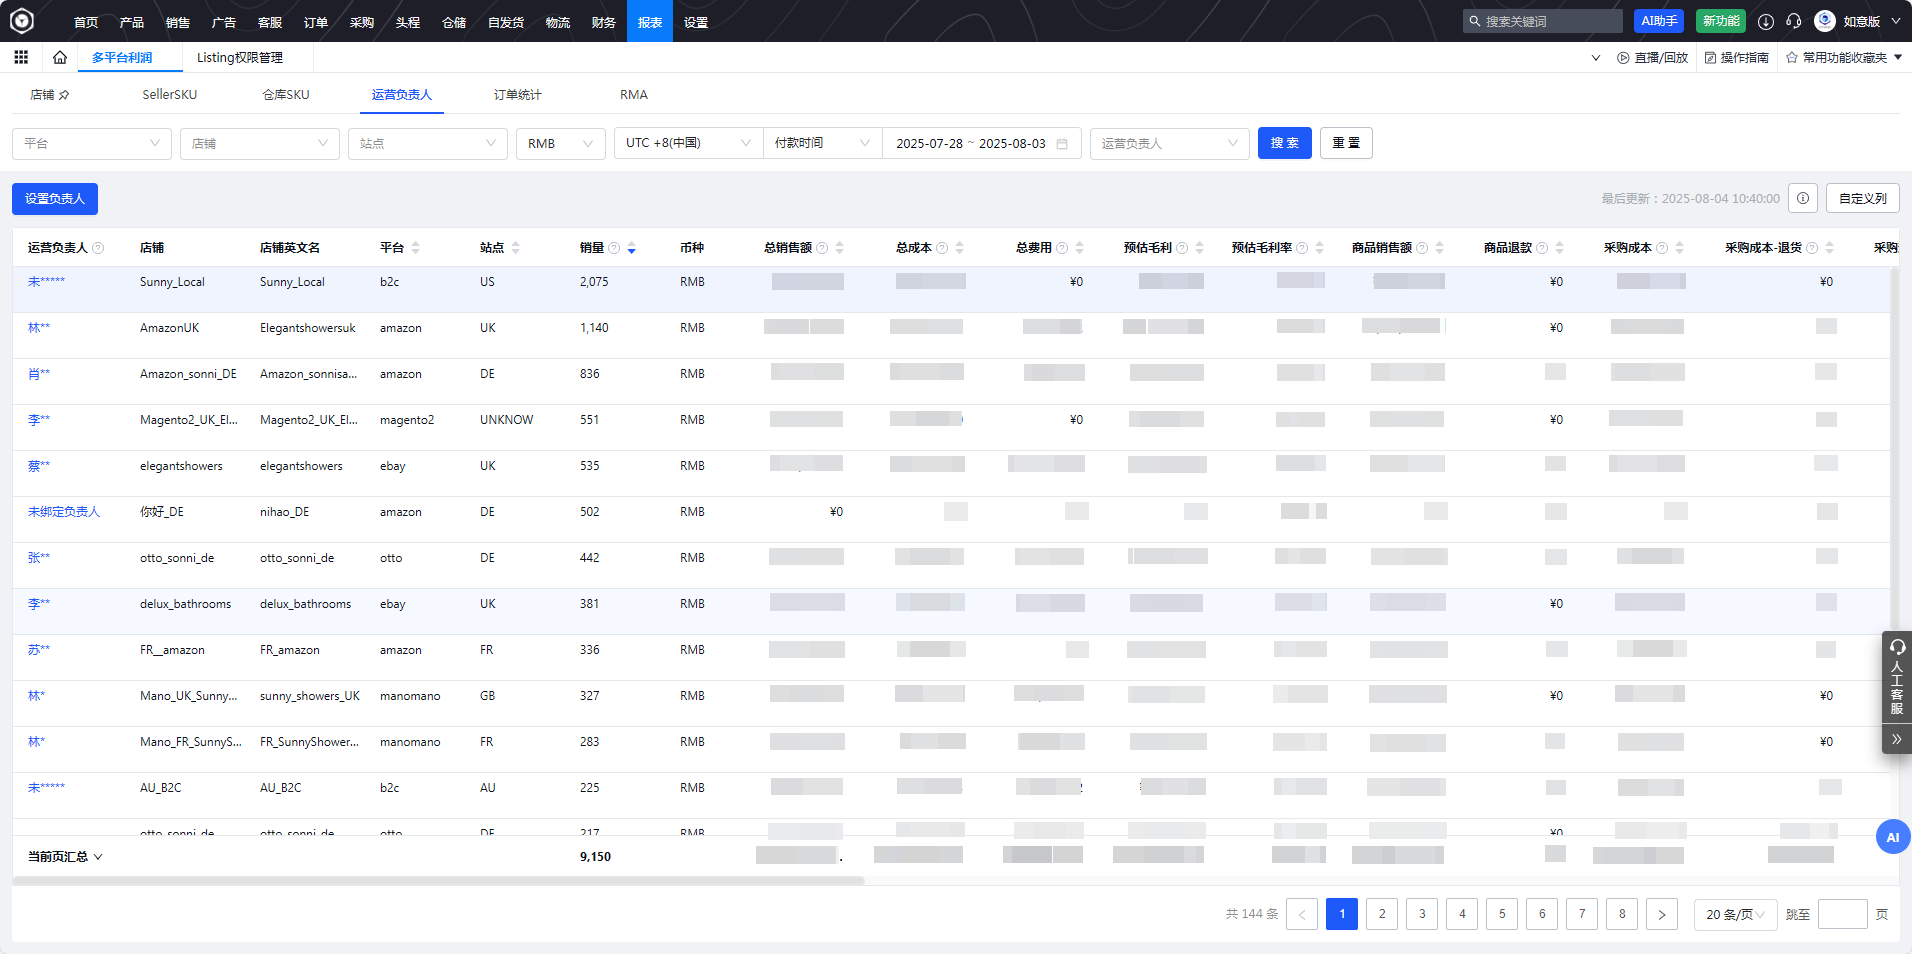Click the calendar icon in date range
The image size is (1912, 954).
(1062, 144)
